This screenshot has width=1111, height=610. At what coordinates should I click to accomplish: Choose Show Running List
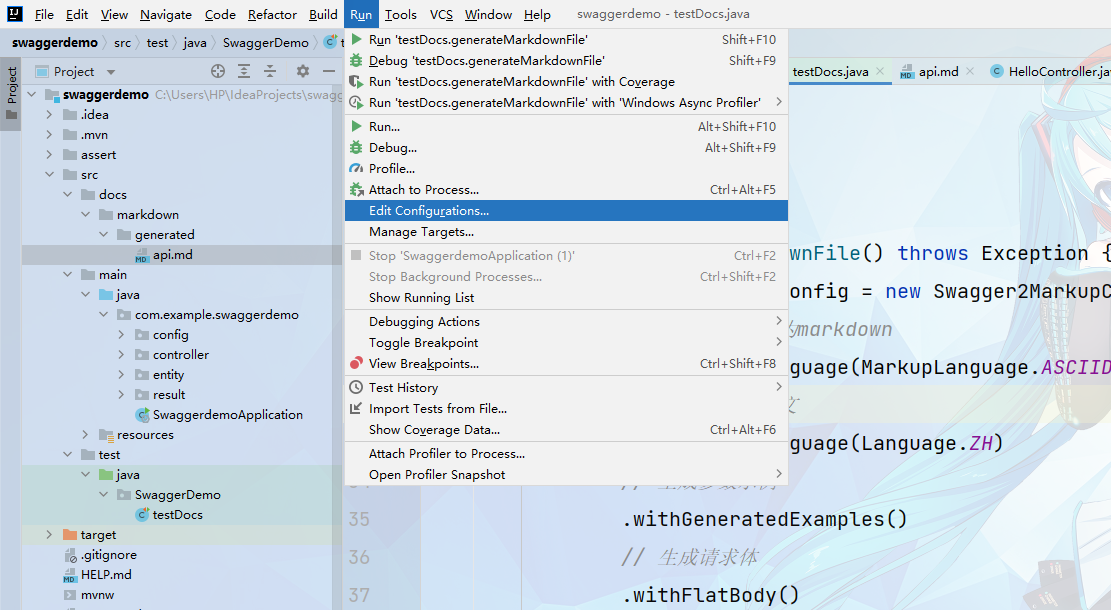tap(566, 298)
